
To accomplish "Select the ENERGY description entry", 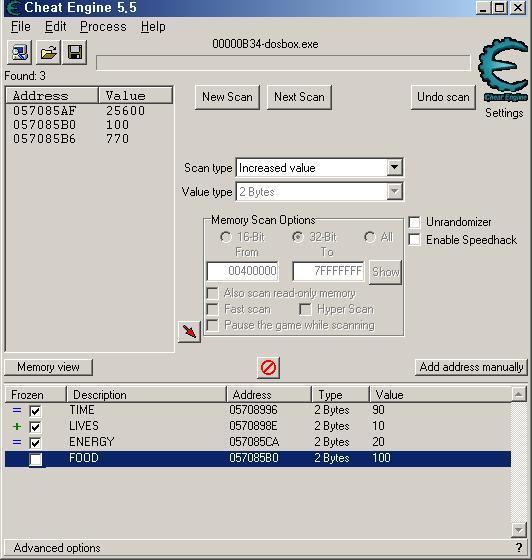I will coord(91,442).
